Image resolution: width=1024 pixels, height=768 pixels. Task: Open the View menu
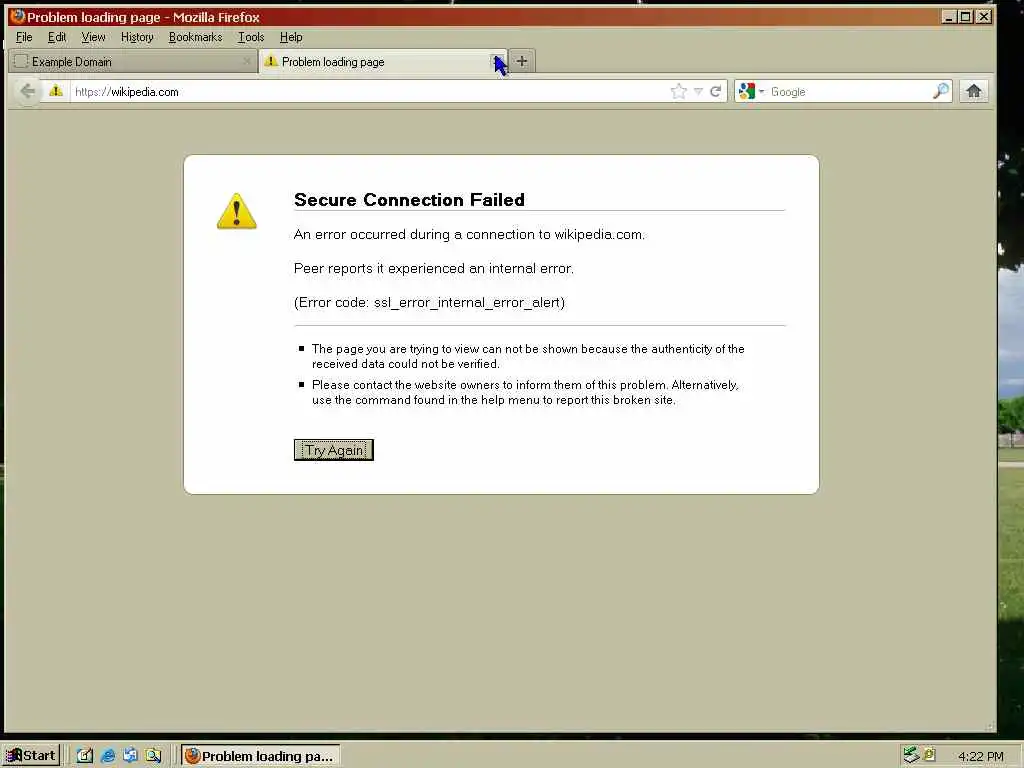(93, 37)
